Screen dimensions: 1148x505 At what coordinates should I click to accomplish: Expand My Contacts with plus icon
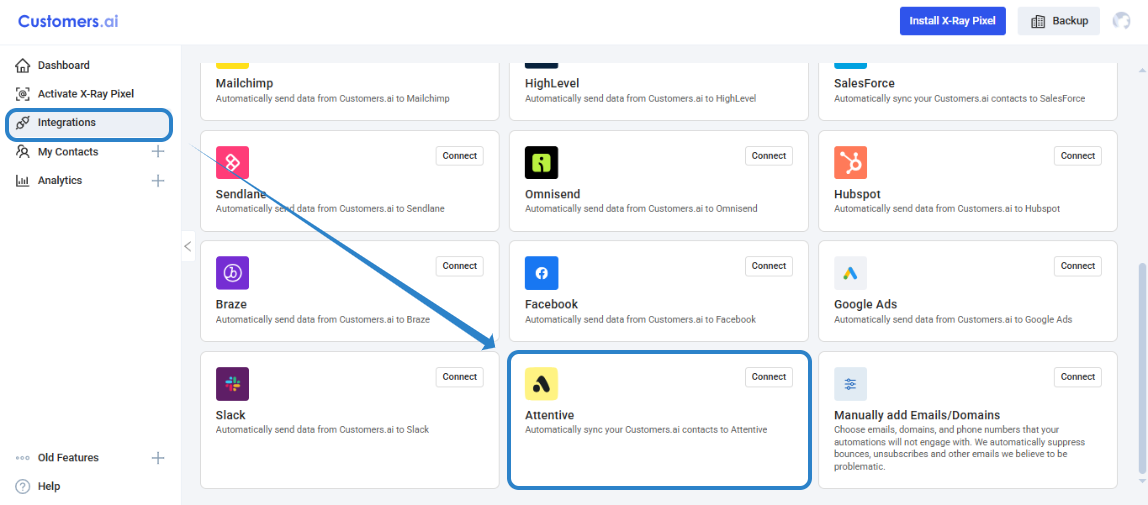157,152
